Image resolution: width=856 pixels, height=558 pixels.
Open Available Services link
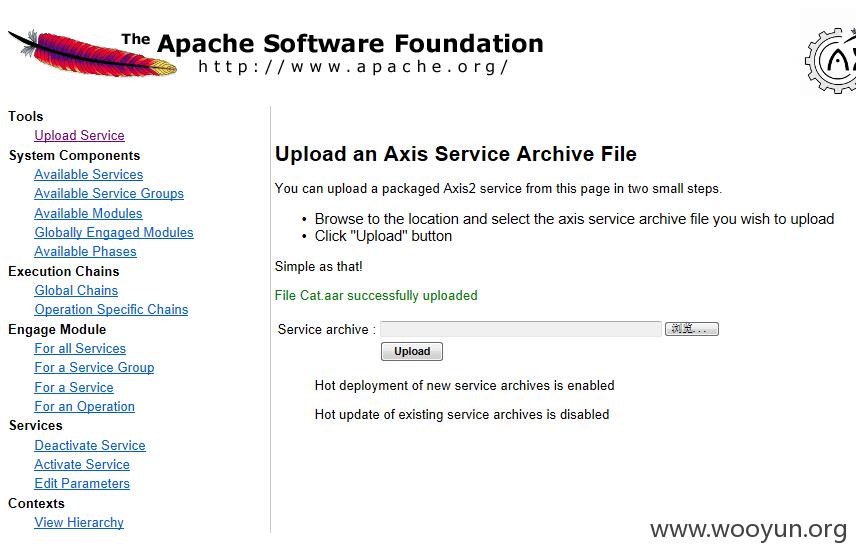pyautogui.click(x=88, y=174)
